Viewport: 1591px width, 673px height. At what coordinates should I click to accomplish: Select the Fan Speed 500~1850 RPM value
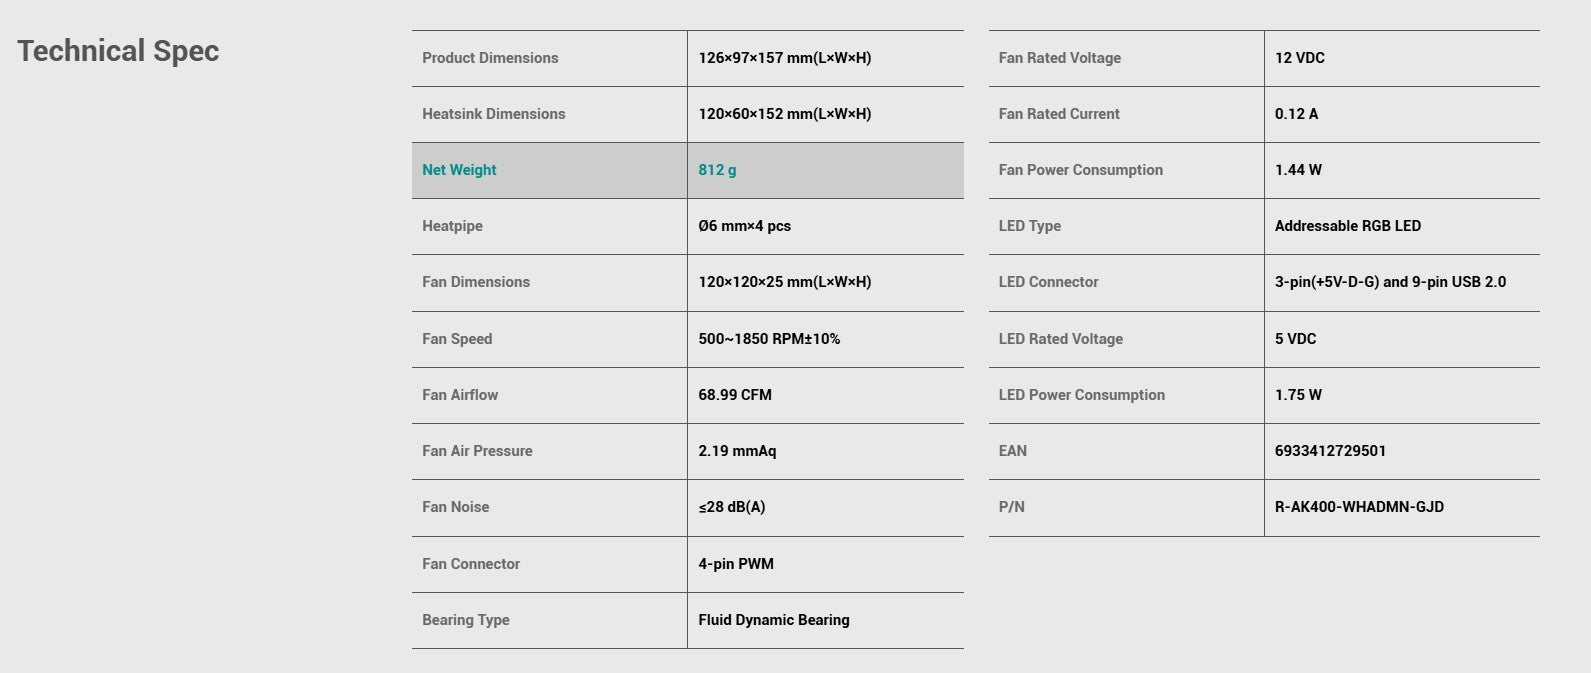click(769, 339)
